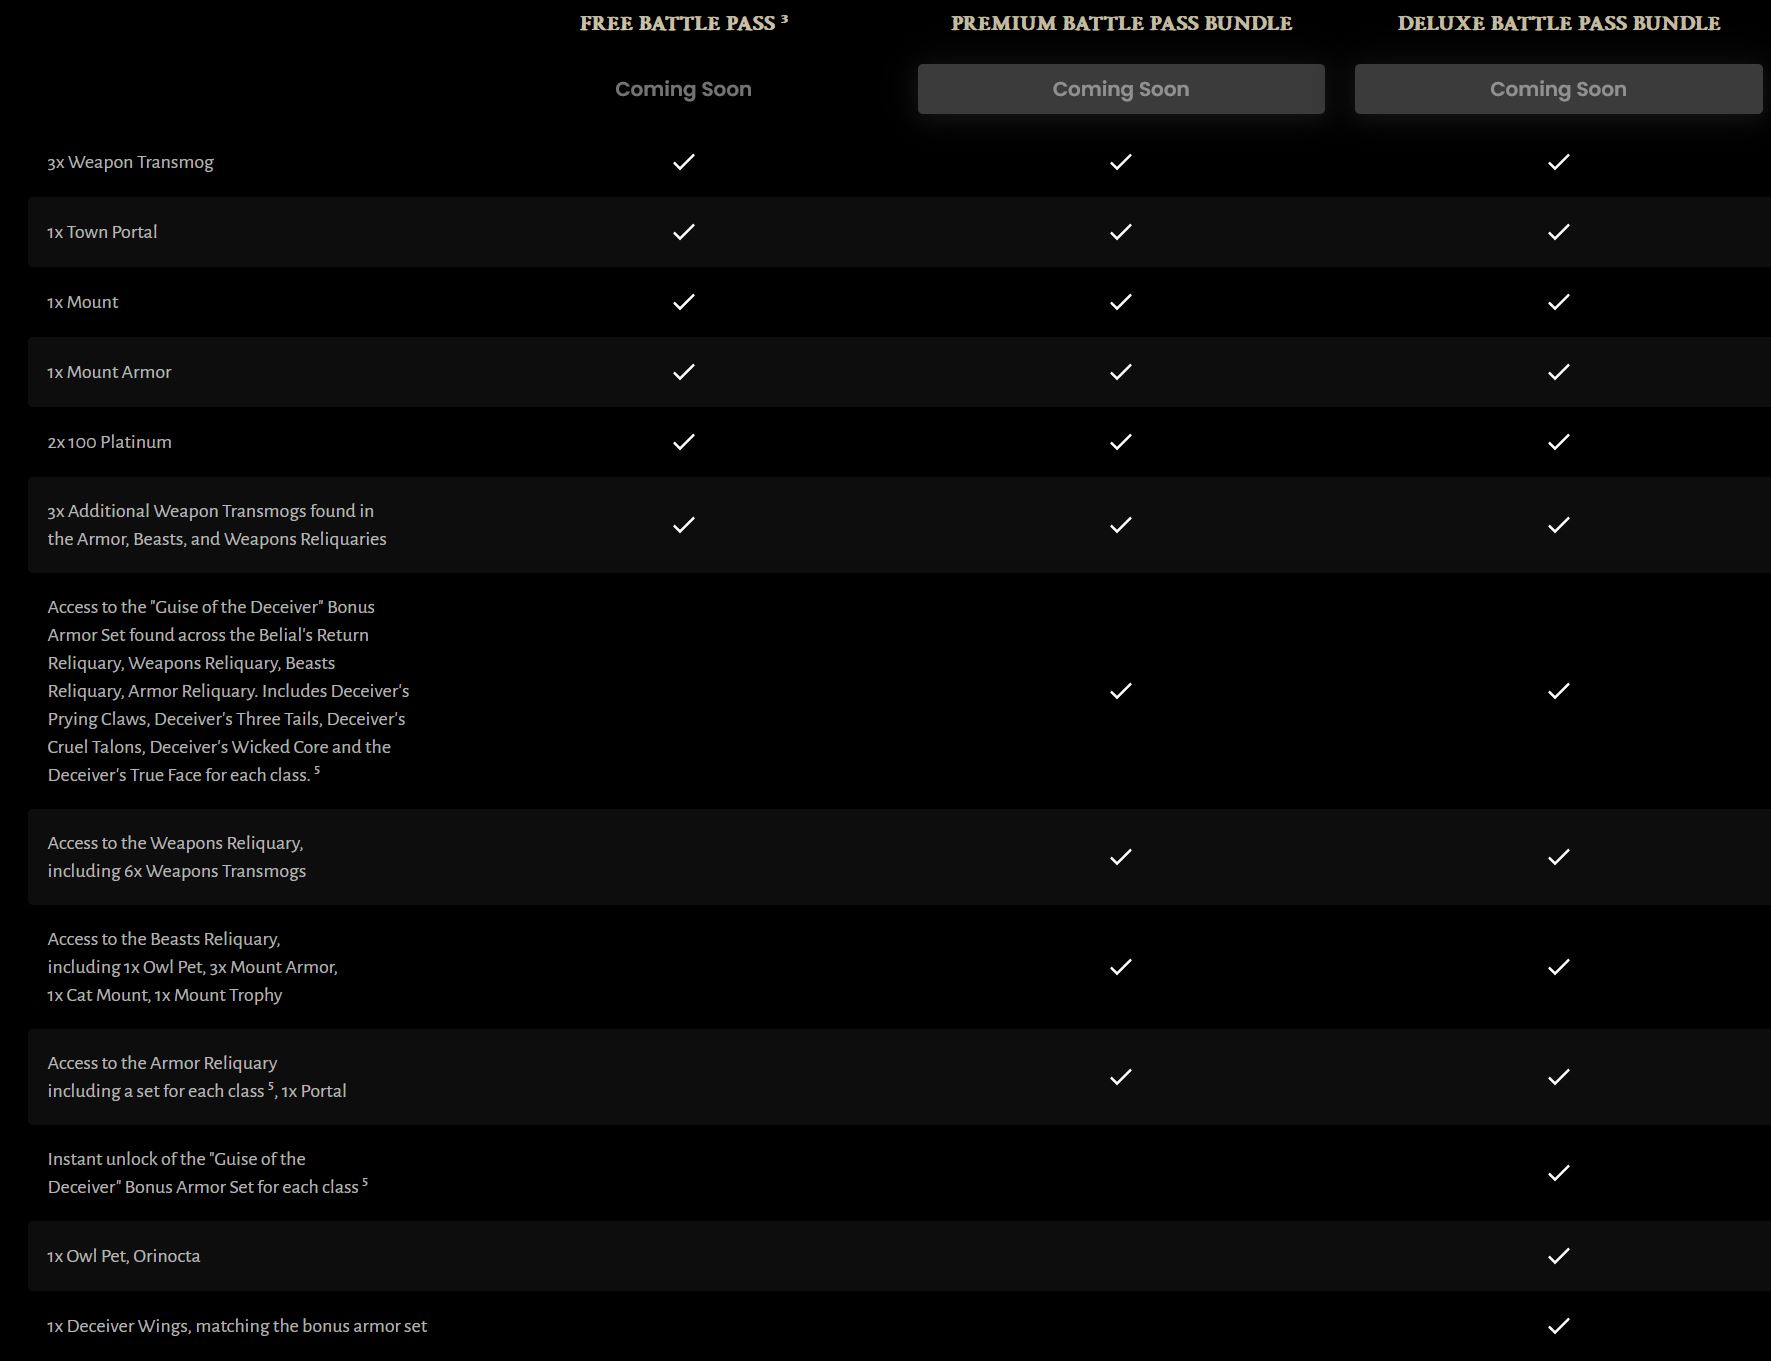Select Guise of the Deceiver access description

[x=228, y=691]
